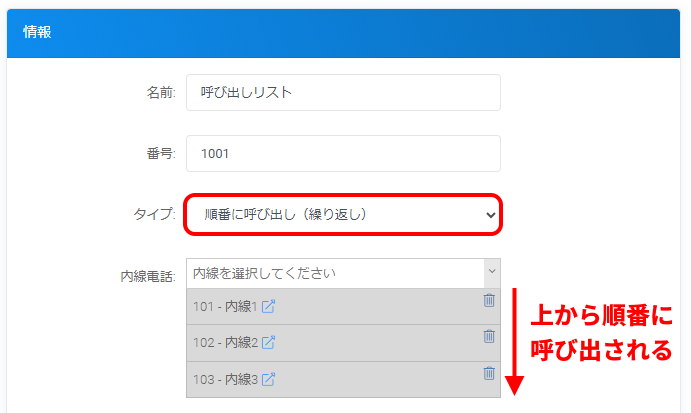691x413 pixels.
Task: Open the タイプ dropdown showing 順番に呼び出し
Action: pyautogui.click(x=343, y=215)
